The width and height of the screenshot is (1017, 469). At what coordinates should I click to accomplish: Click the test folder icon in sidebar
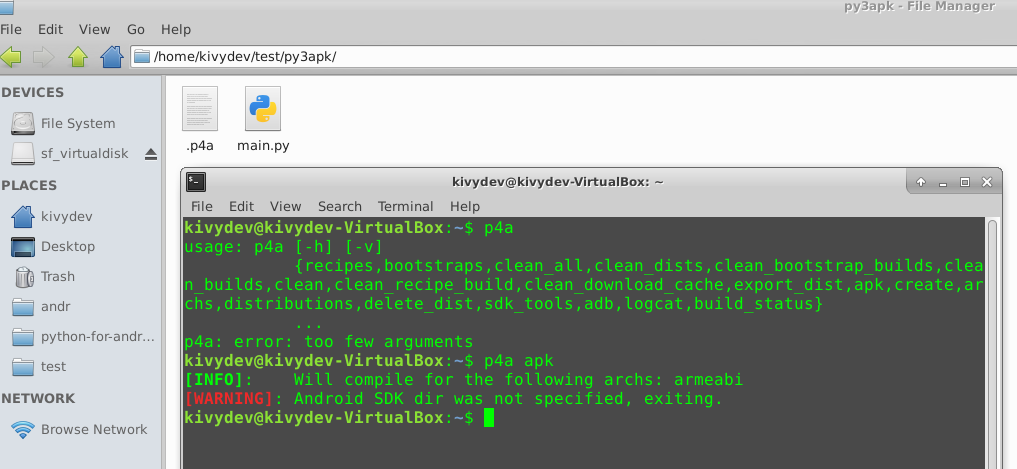23,367
